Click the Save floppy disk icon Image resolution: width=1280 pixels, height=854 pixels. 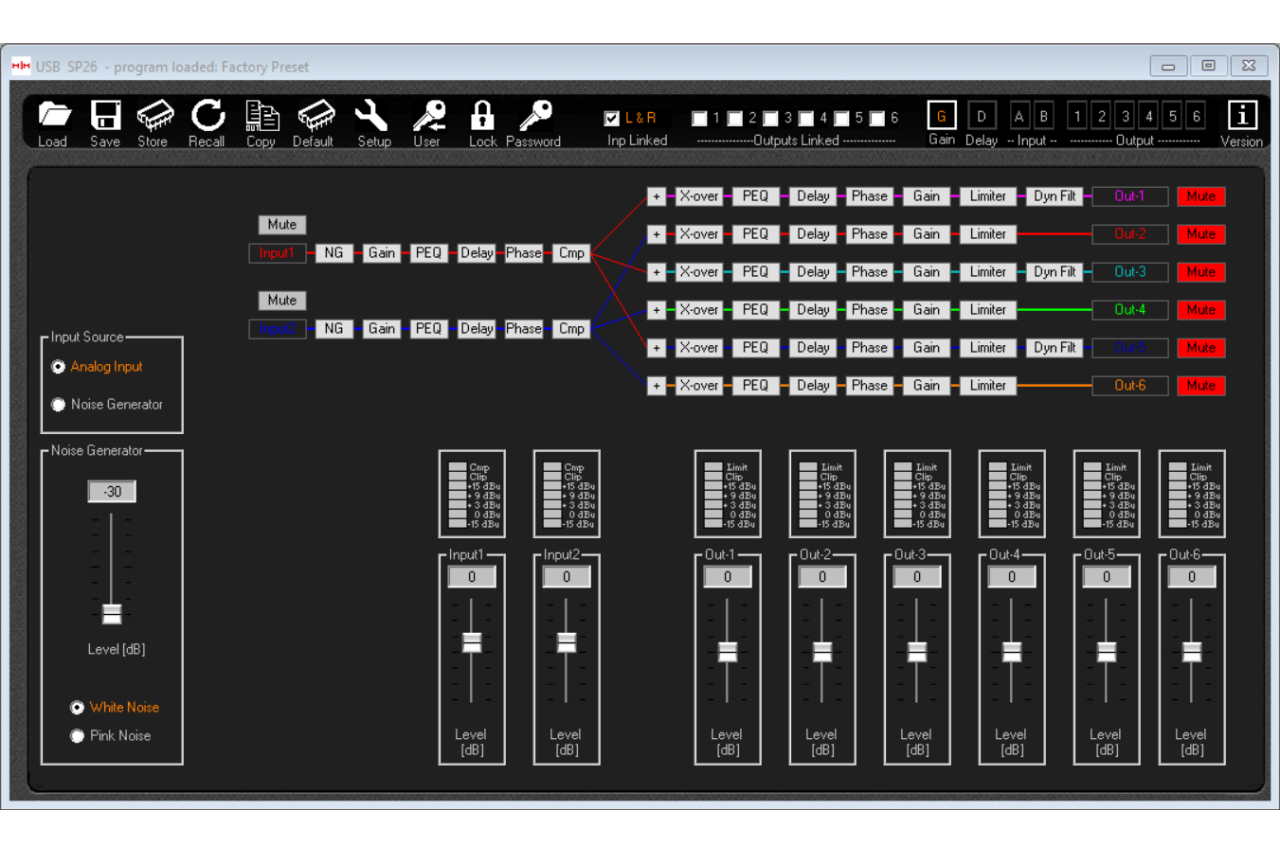pyautogui.click(x=105, y=117)
